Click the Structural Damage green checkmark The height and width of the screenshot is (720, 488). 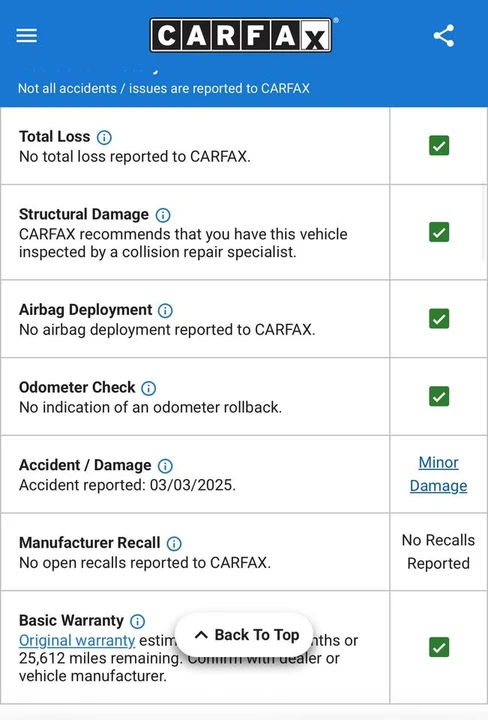point(439,232)
